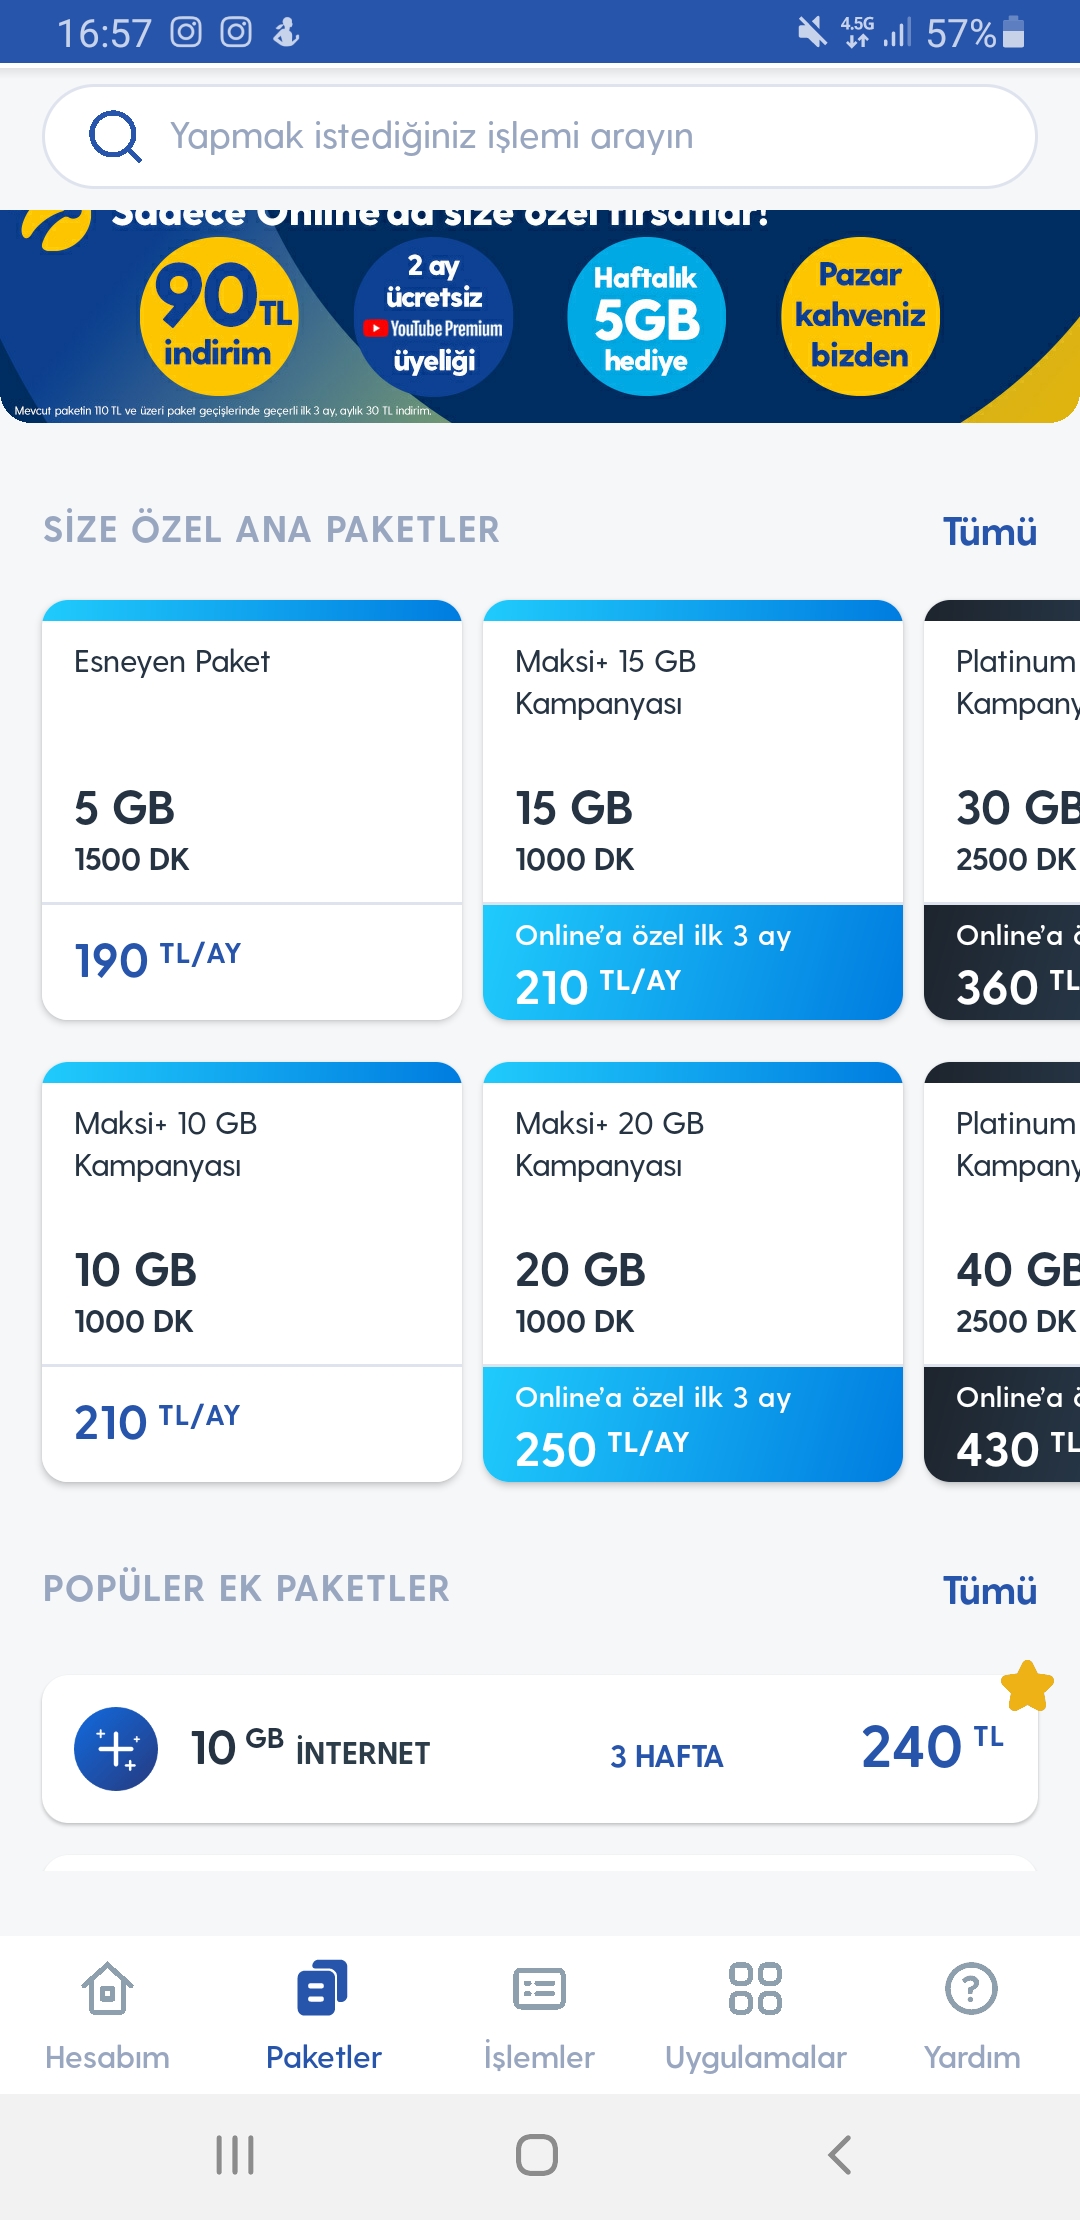The image size is (1080, 2220).
Task: Open the Maksi+ 10 GB Kampanyası card
Action: coord(252,1272)
